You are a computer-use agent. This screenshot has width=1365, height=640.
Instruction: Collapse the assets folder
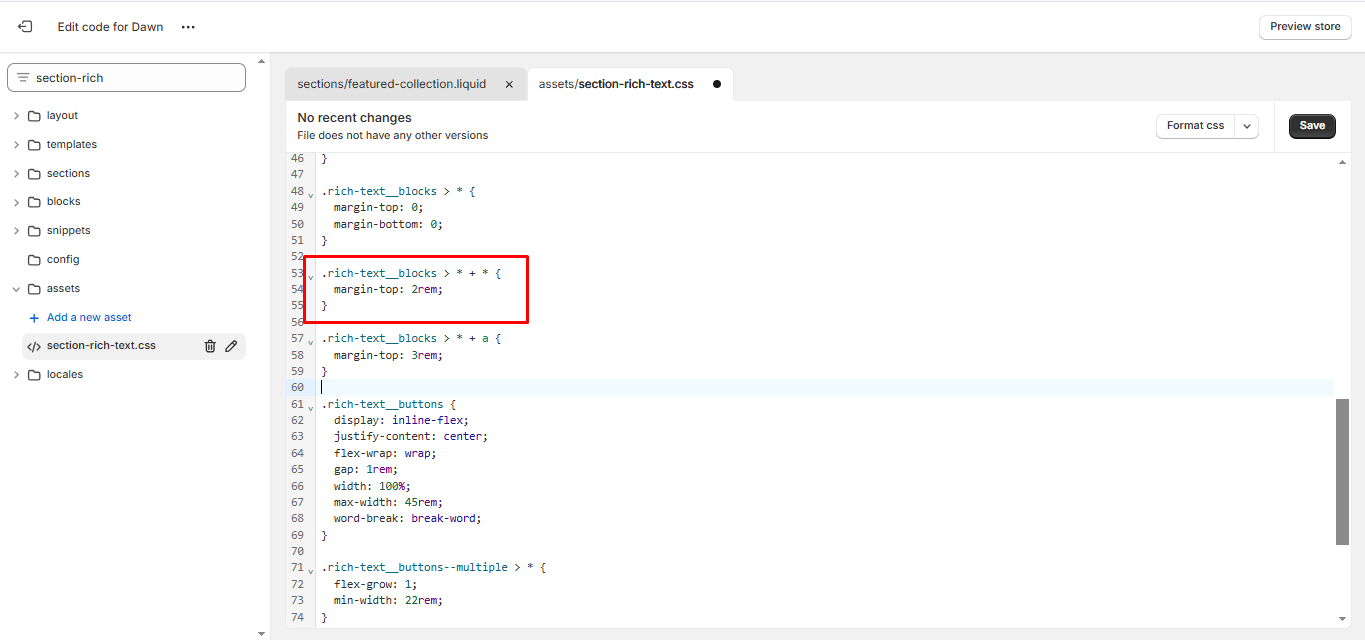[16, 289]
